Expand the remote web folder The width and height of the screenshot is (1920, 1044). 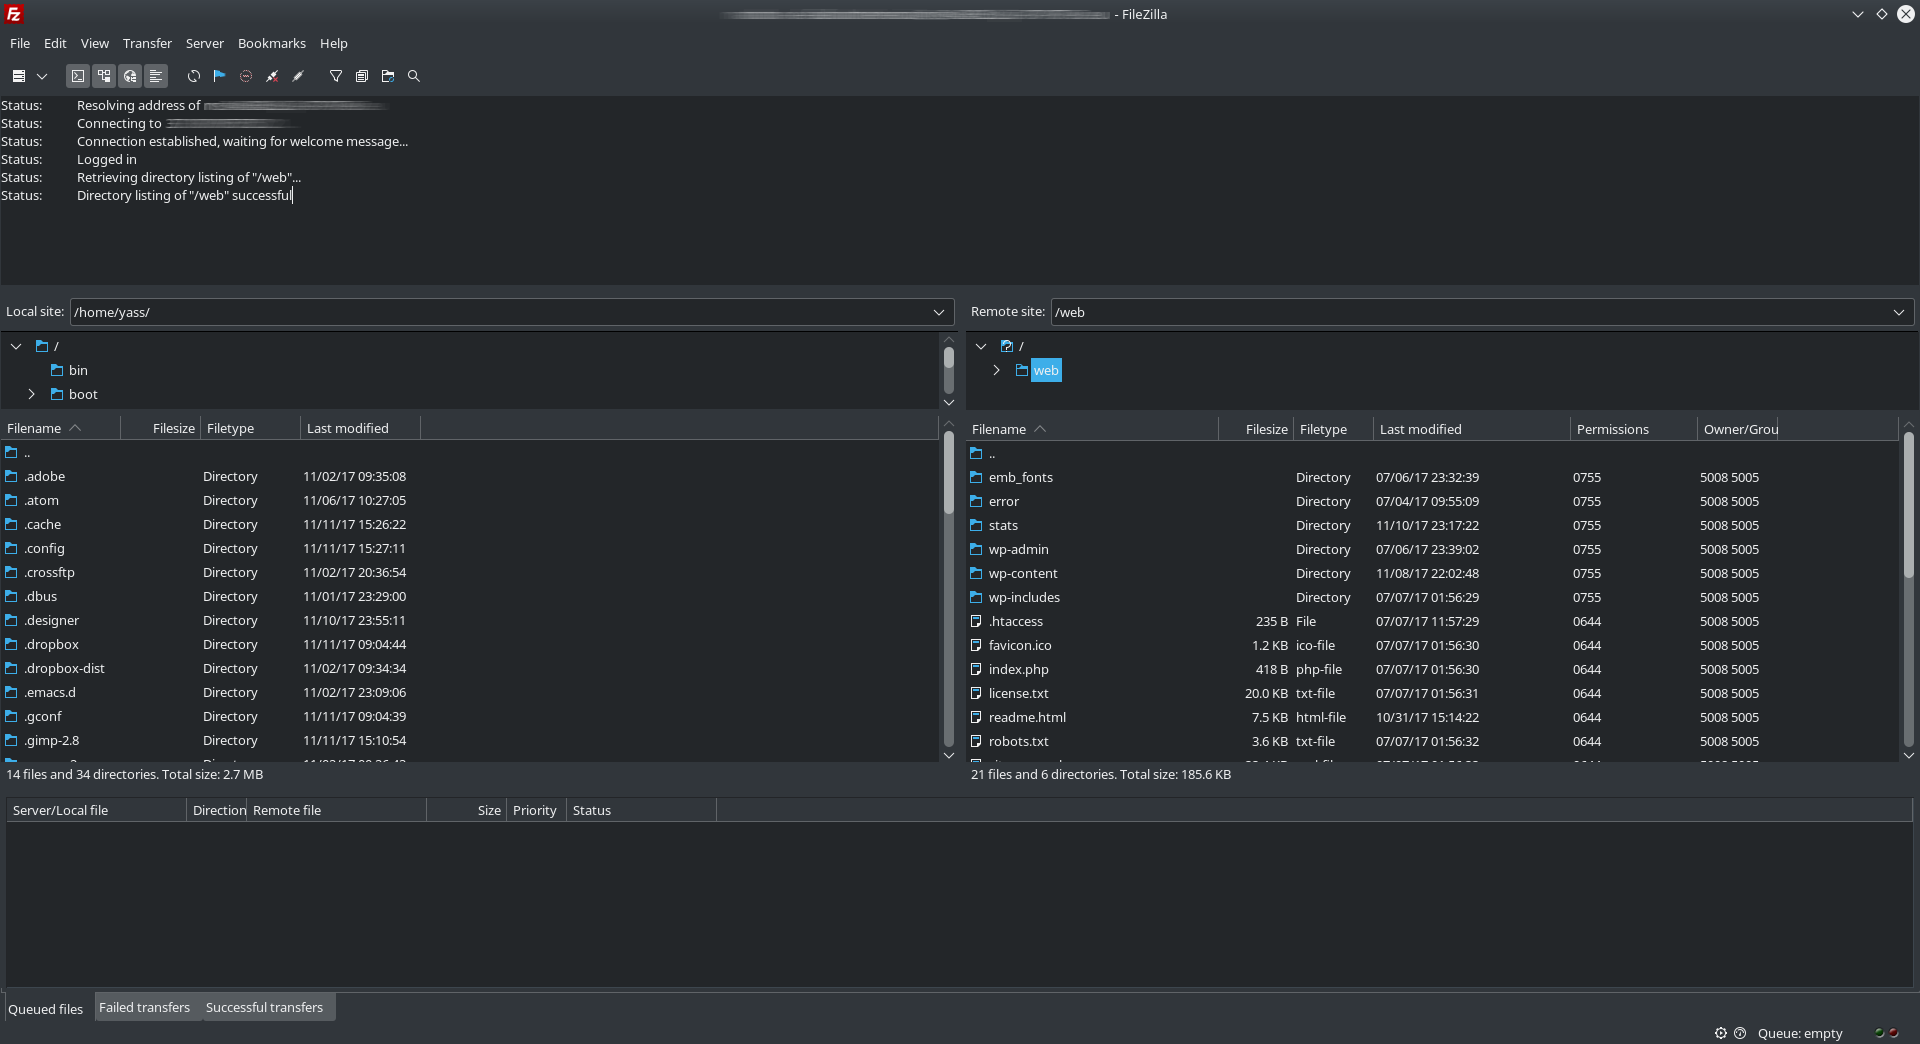point(997,370)
